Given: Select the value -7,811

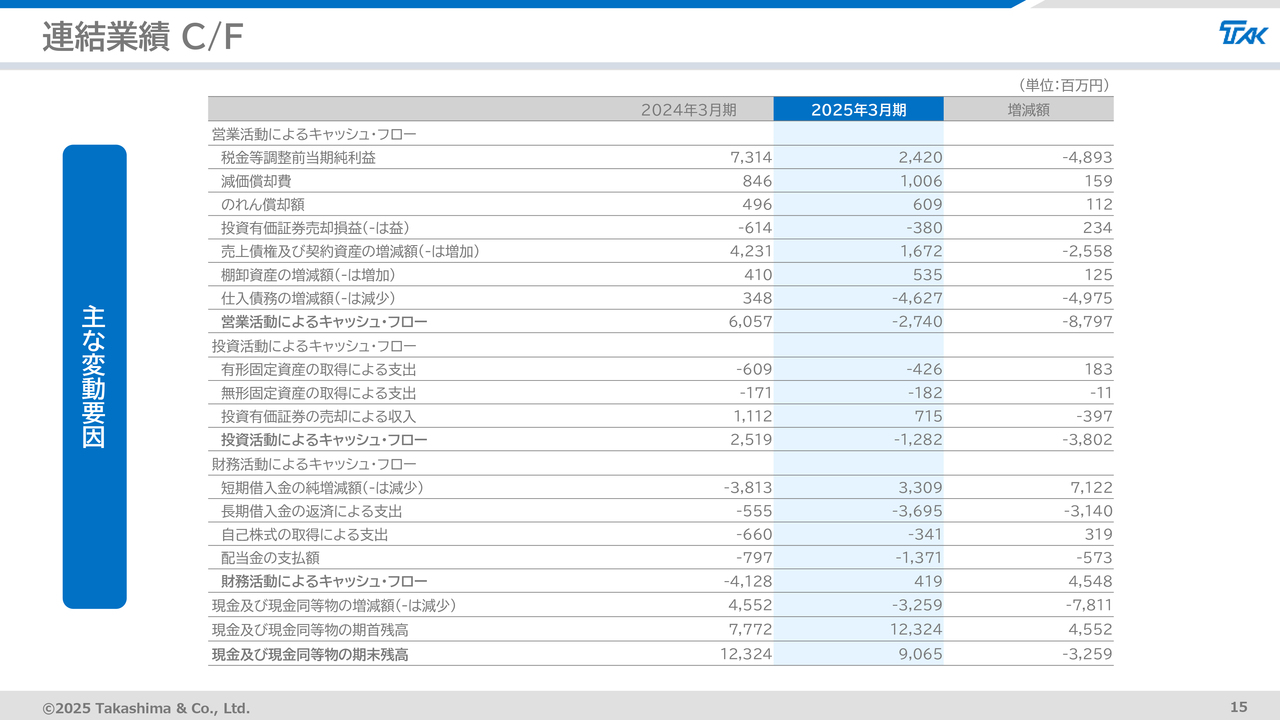Looking at the screenshot, I should [x=1088, y=605].
